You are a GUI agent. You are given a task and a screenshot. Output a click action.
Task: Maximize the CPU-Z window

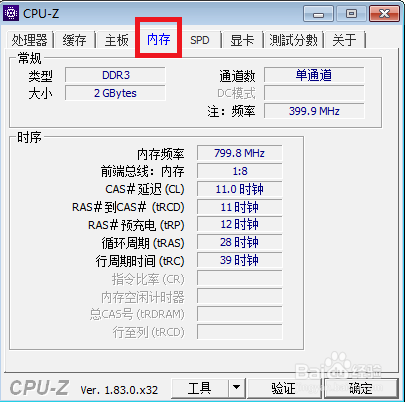click(351, 14)
